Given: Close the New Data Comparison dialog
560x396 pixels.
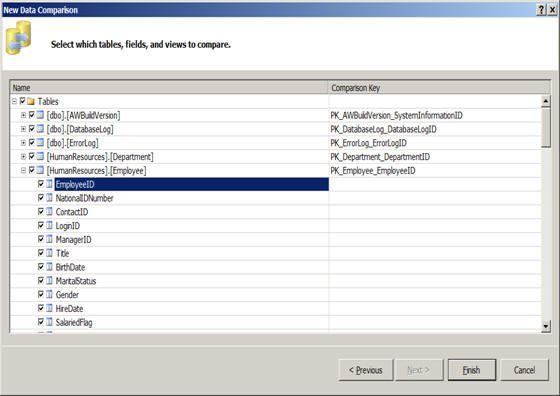Looking at the screenshot, I should coord(552,10).
